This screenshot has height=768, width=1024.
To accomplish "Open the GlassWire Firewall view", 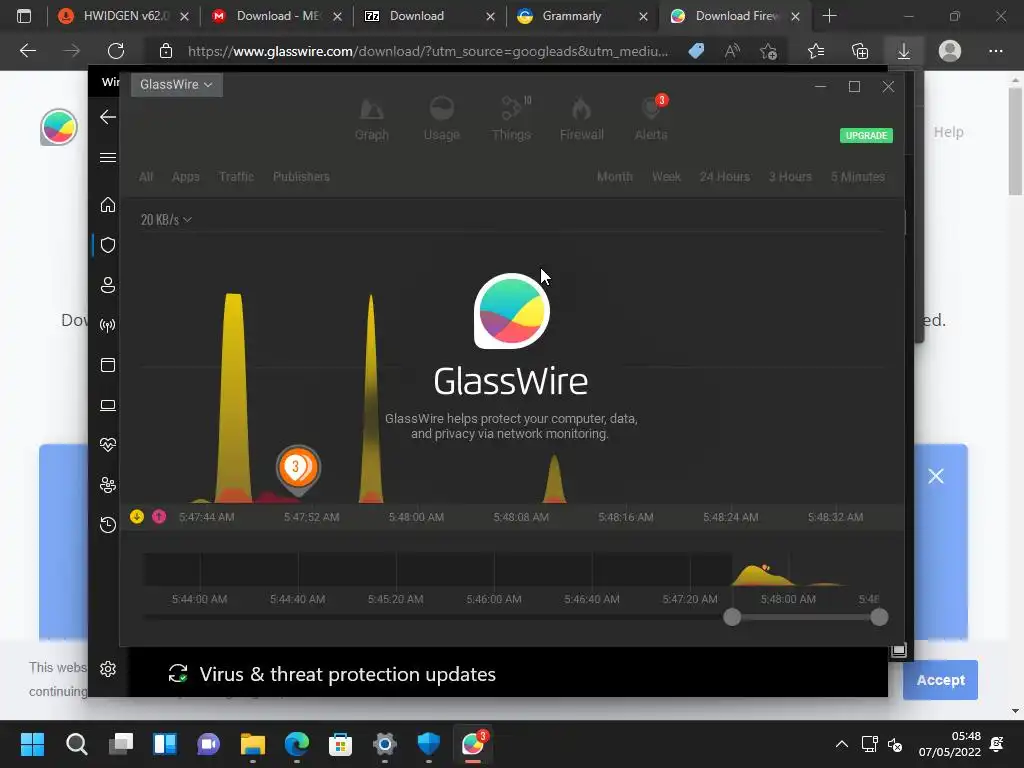I will point(581,119).
